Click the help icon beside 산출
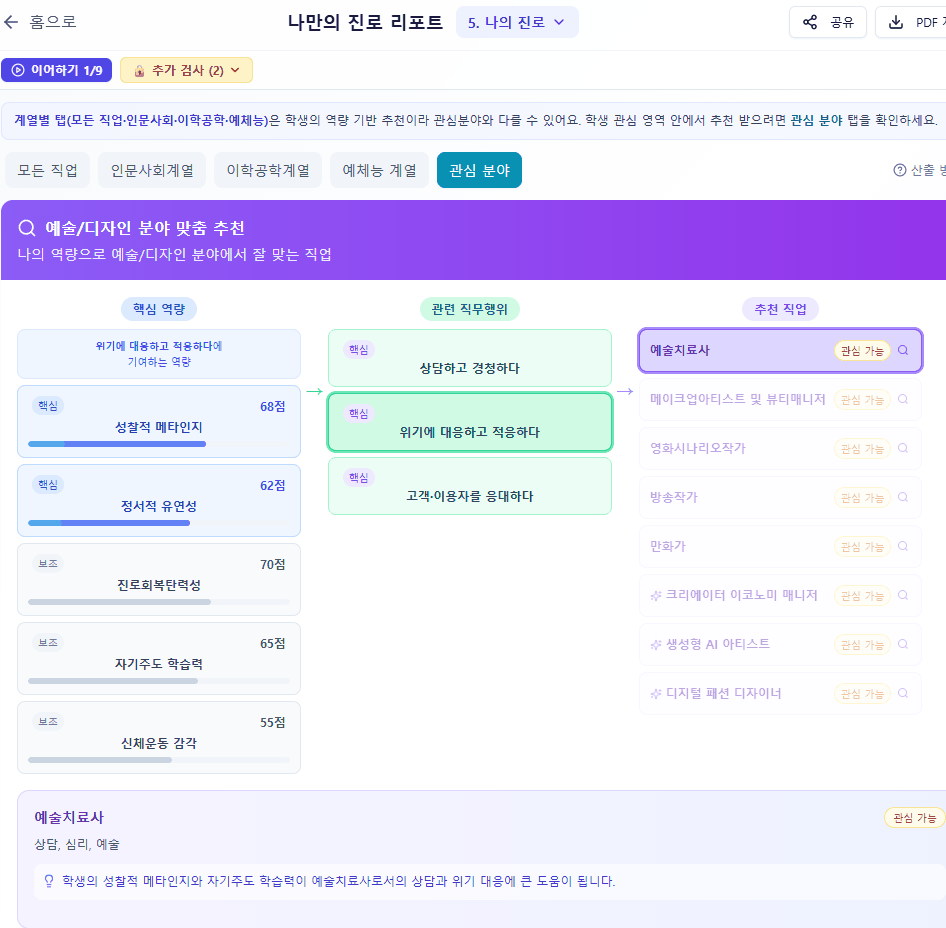The height and width of the screenshot is (928, 946). (x=900, y=170)
